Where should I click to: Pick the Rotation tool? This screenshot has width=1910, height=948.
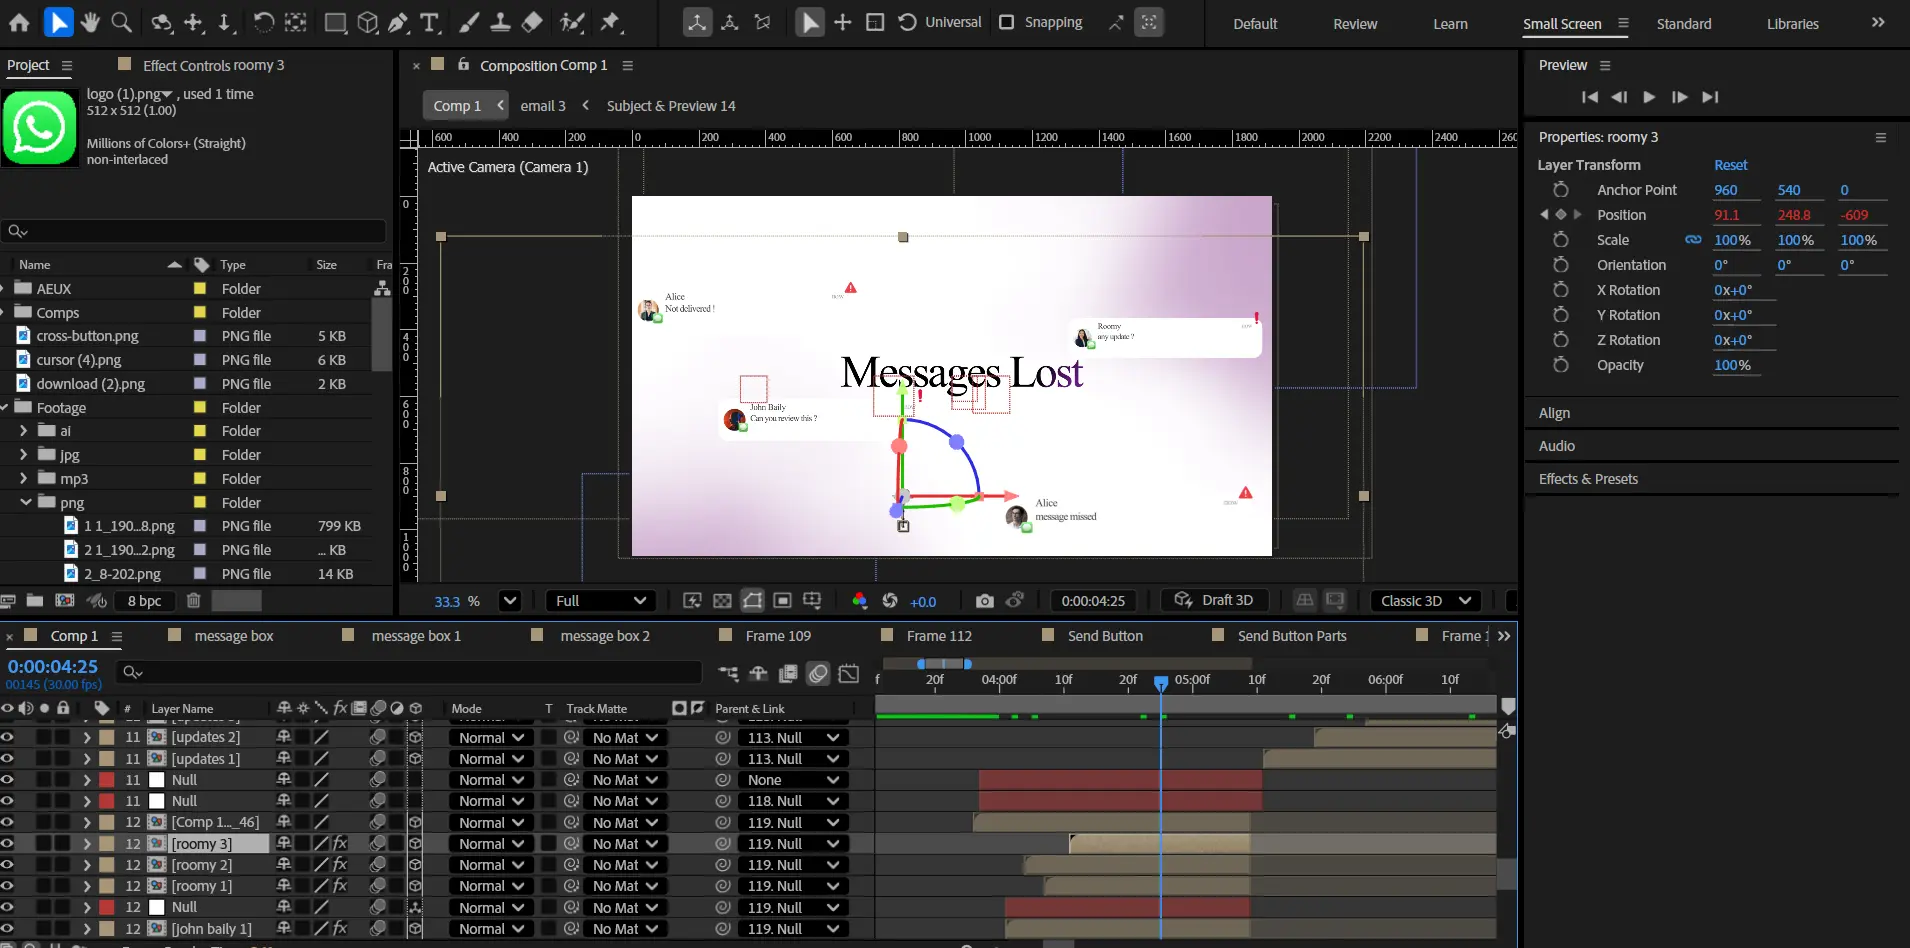(x=263, y=22)
